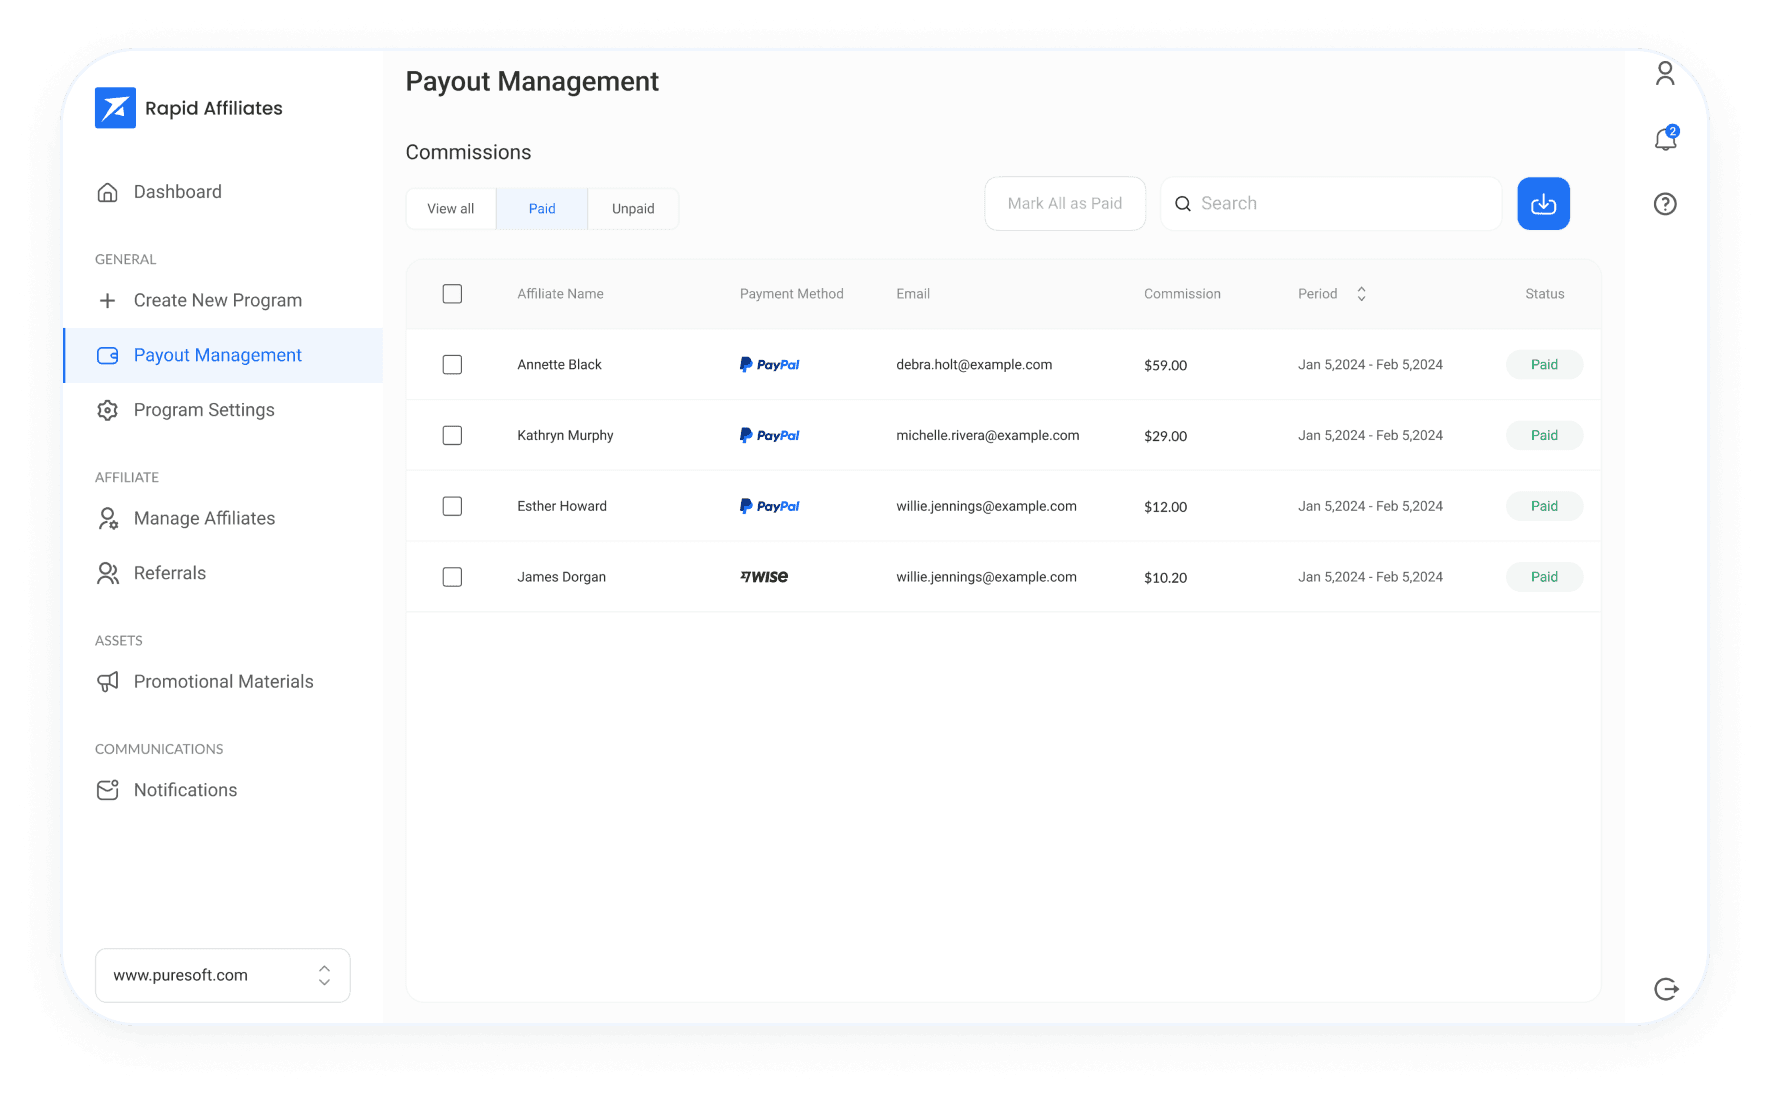Click the Referrals people icon

click(107, 573)
